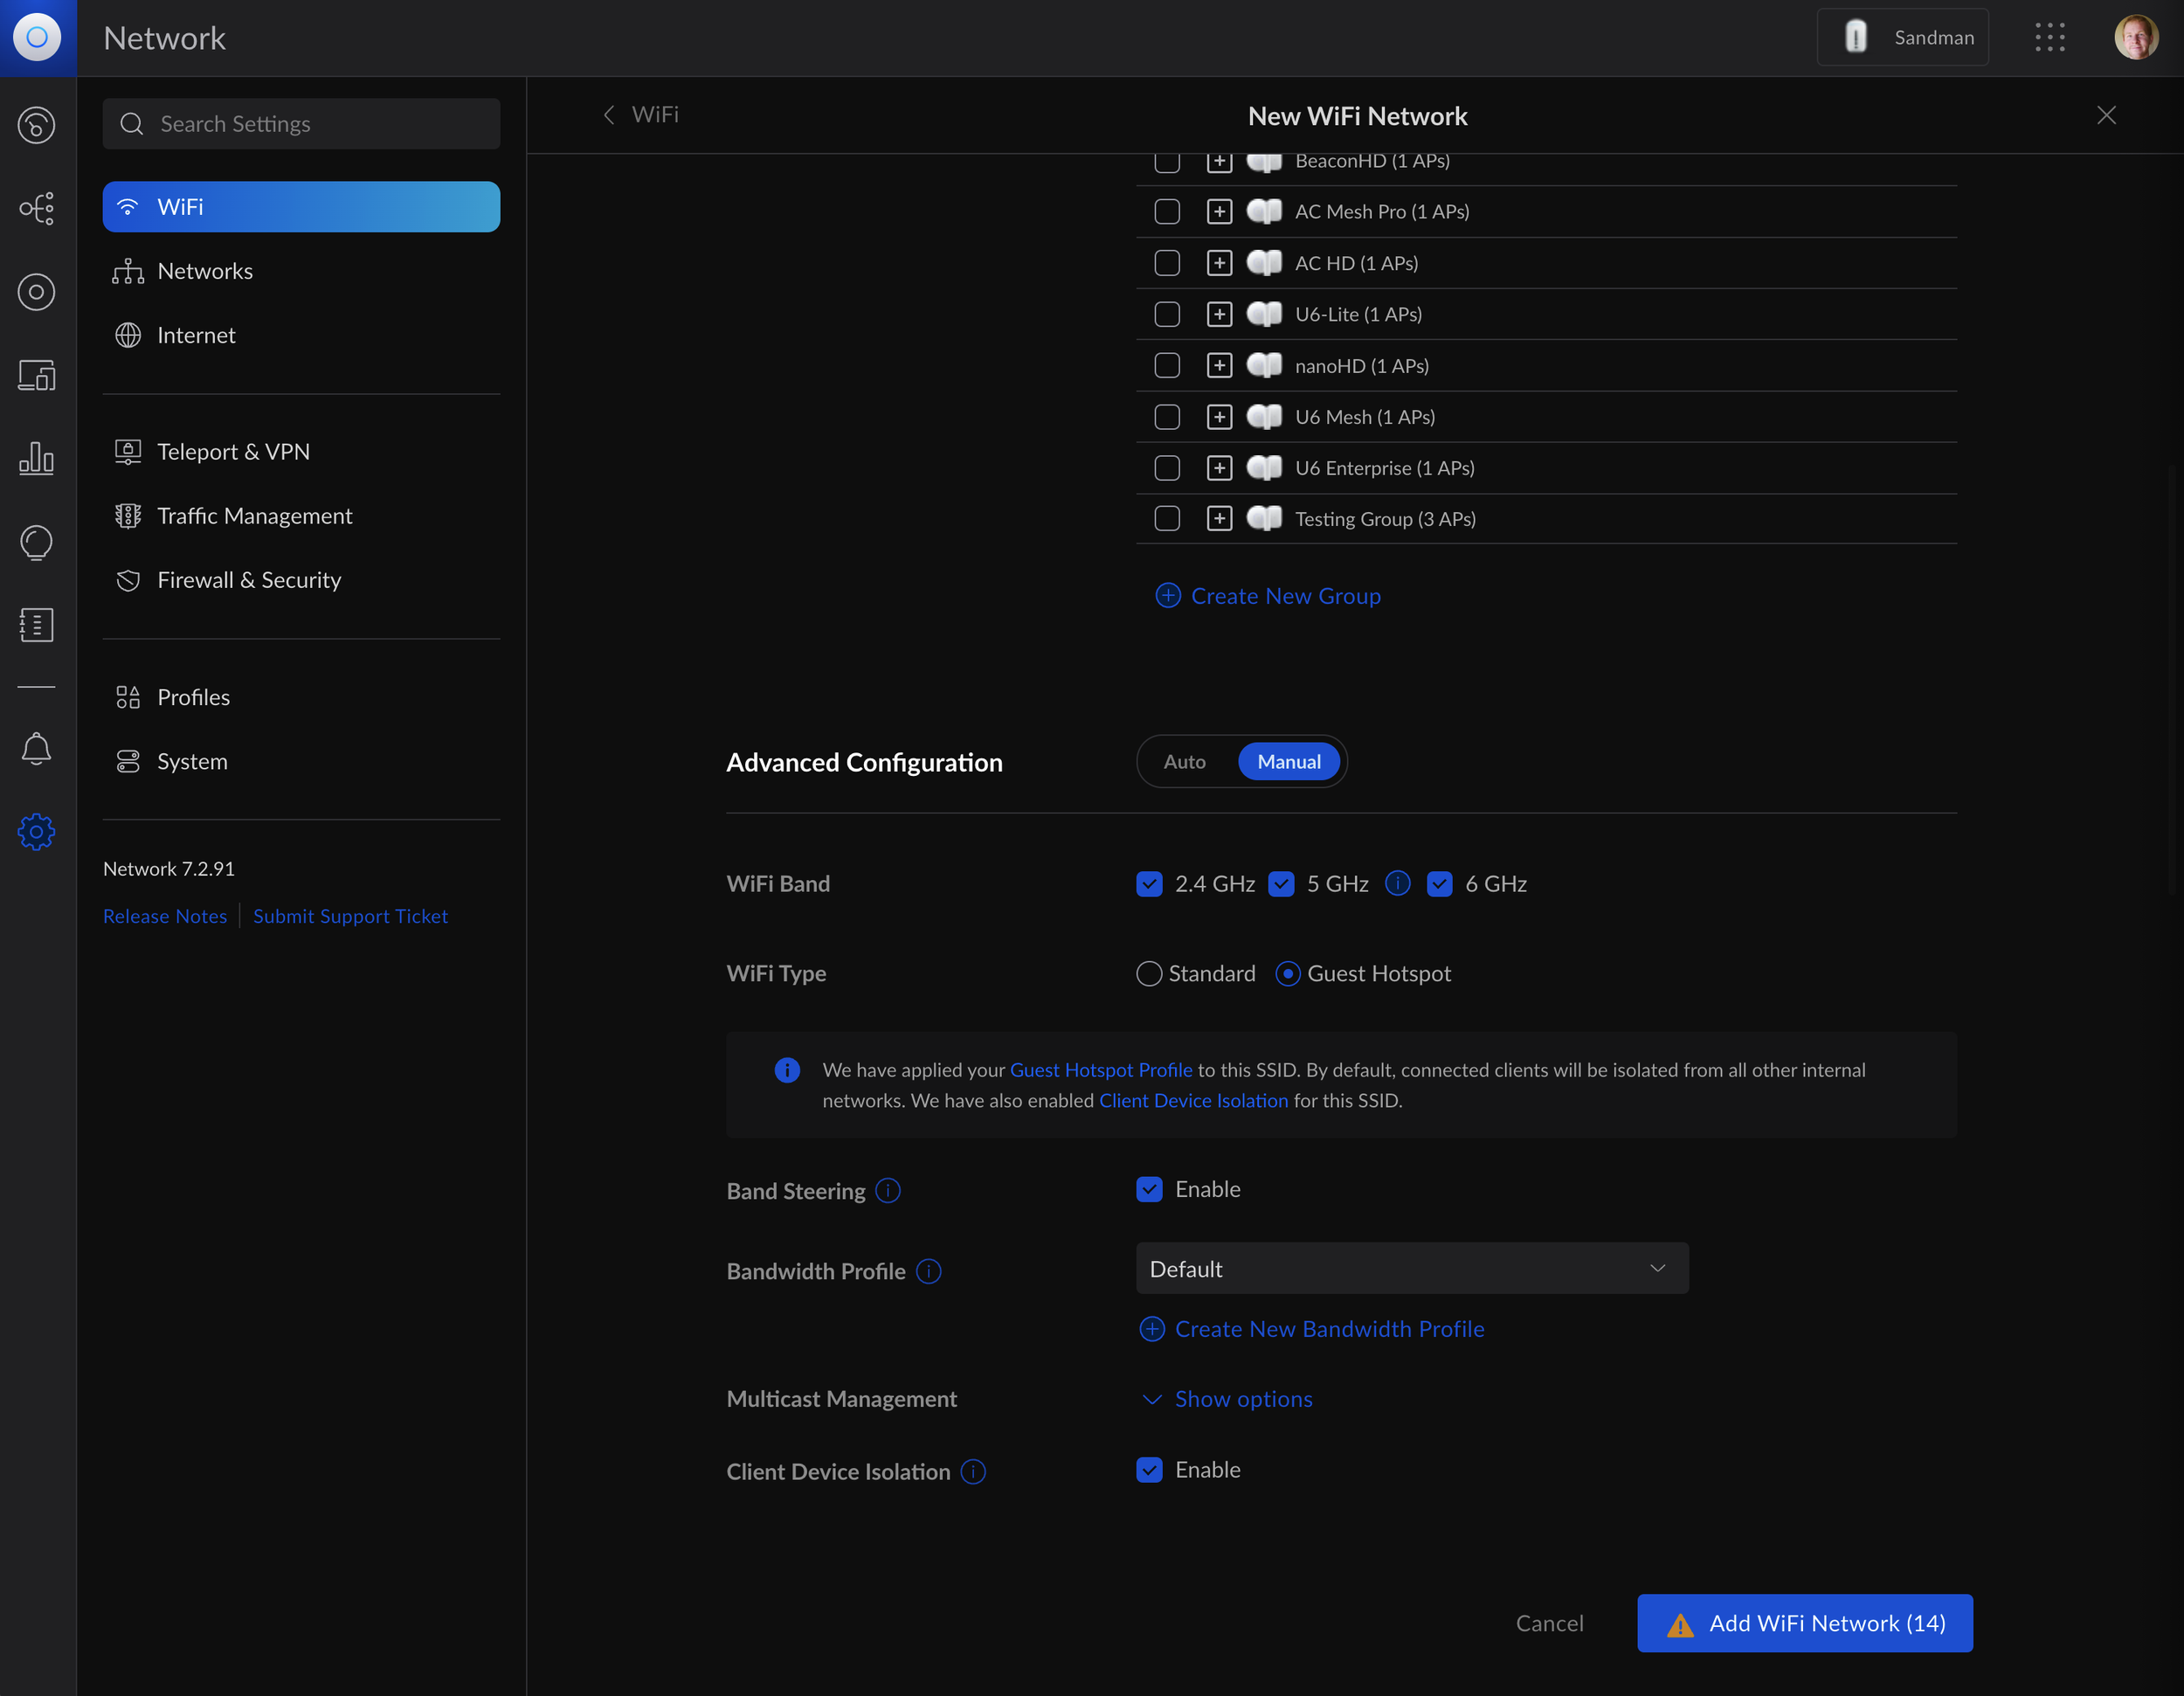Click the Settings gear icon in sidebar
This screenshot has width=2184, height=1696.
pos(37,832)
